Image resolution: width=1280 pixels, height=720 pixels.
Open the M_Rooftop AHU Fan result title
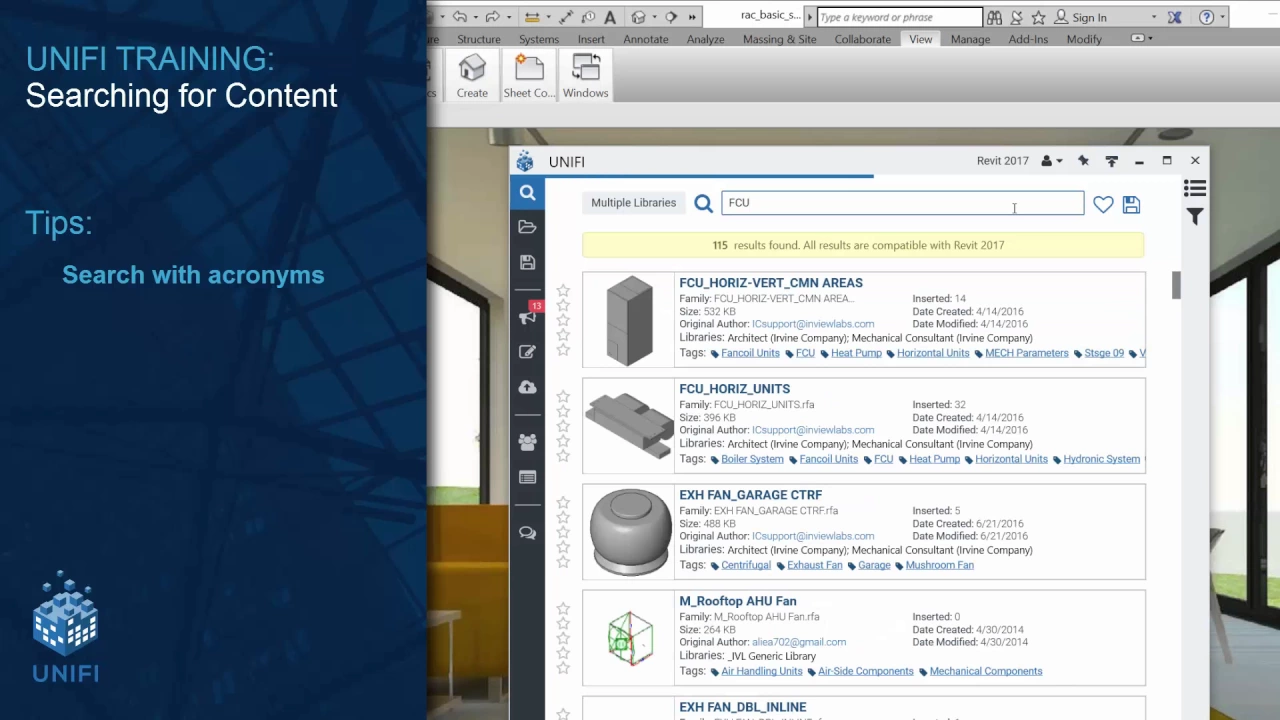pos(738,601)
